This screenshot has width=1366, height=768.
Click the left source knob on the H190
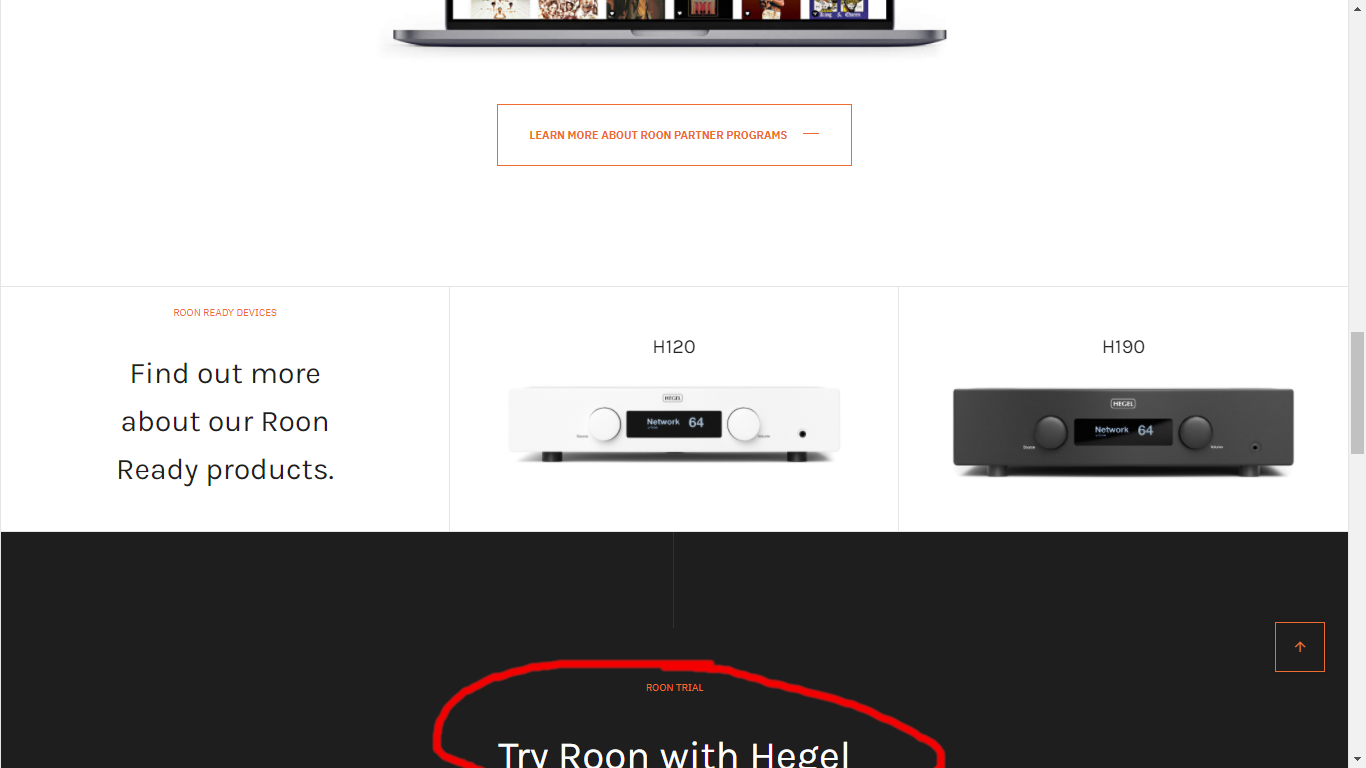tap(1050, 432)
